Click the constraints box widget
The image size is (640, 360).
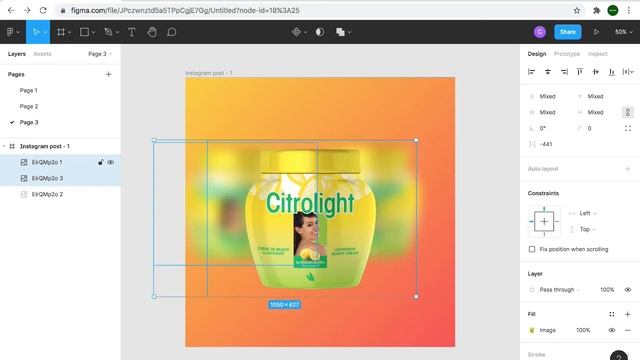tap(544, 222)
